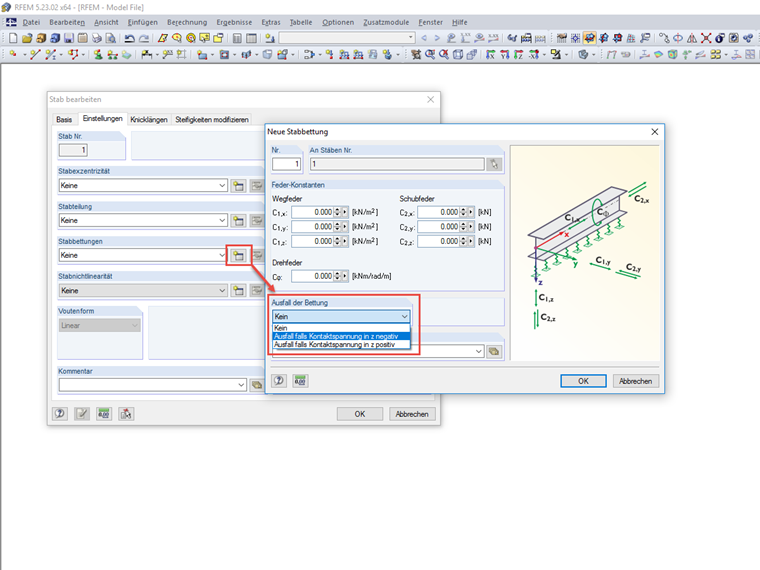
Task: Click the view in Z direction icon
Action: point(519,55)
